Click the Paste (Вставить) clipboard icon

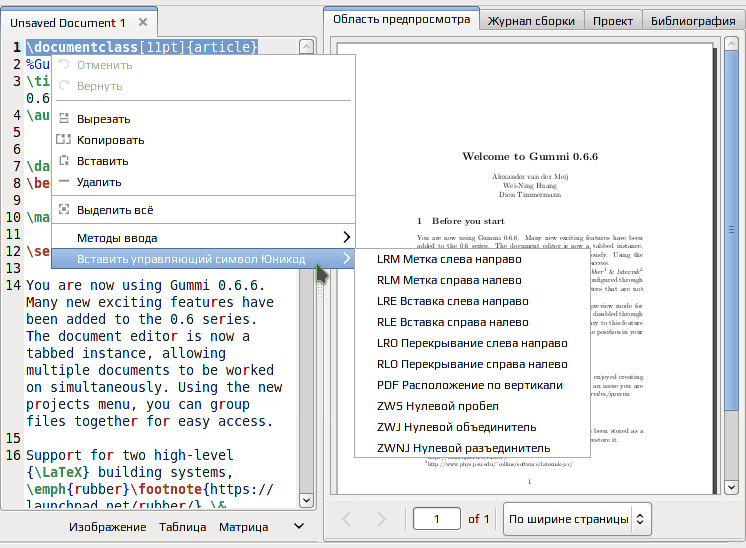64,160
